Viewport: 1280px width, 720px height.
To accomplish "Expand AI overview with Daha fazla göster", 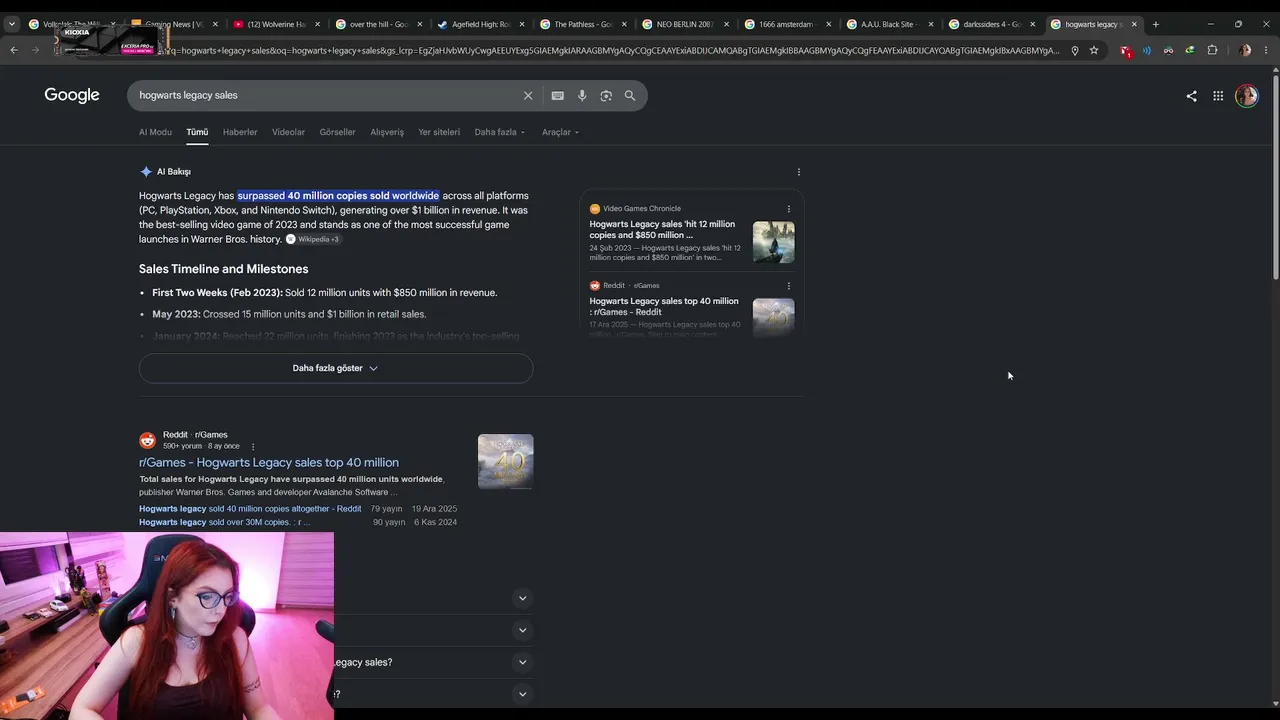I will [x=336, y=368].
